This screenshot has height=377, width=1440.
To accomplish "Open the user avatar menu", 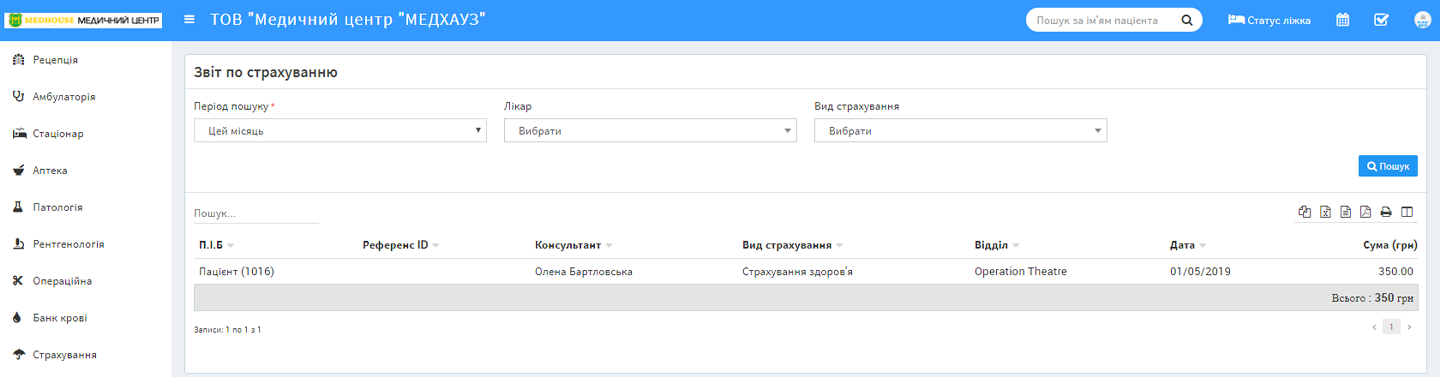I will tap(1422, 20).
